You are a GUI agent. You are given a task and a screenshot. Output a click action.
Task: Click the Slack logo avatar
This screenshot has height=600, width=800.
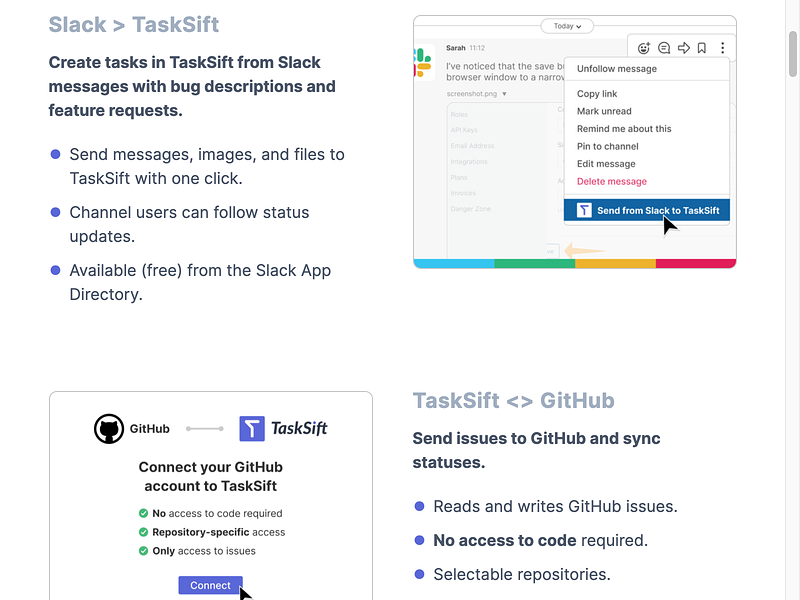[x=424, y=62]
